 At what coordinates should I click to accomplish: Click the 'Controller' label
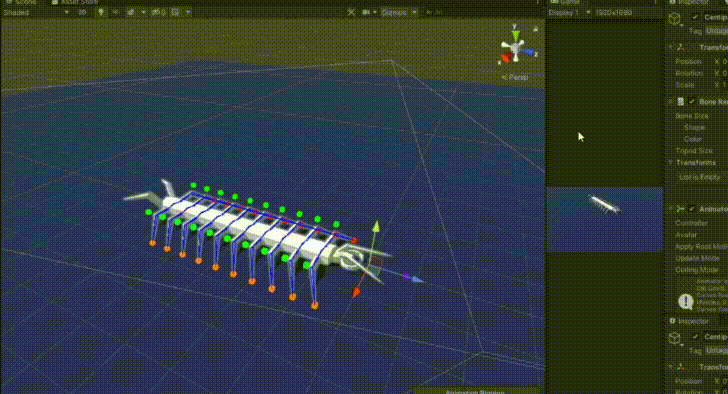691,223
